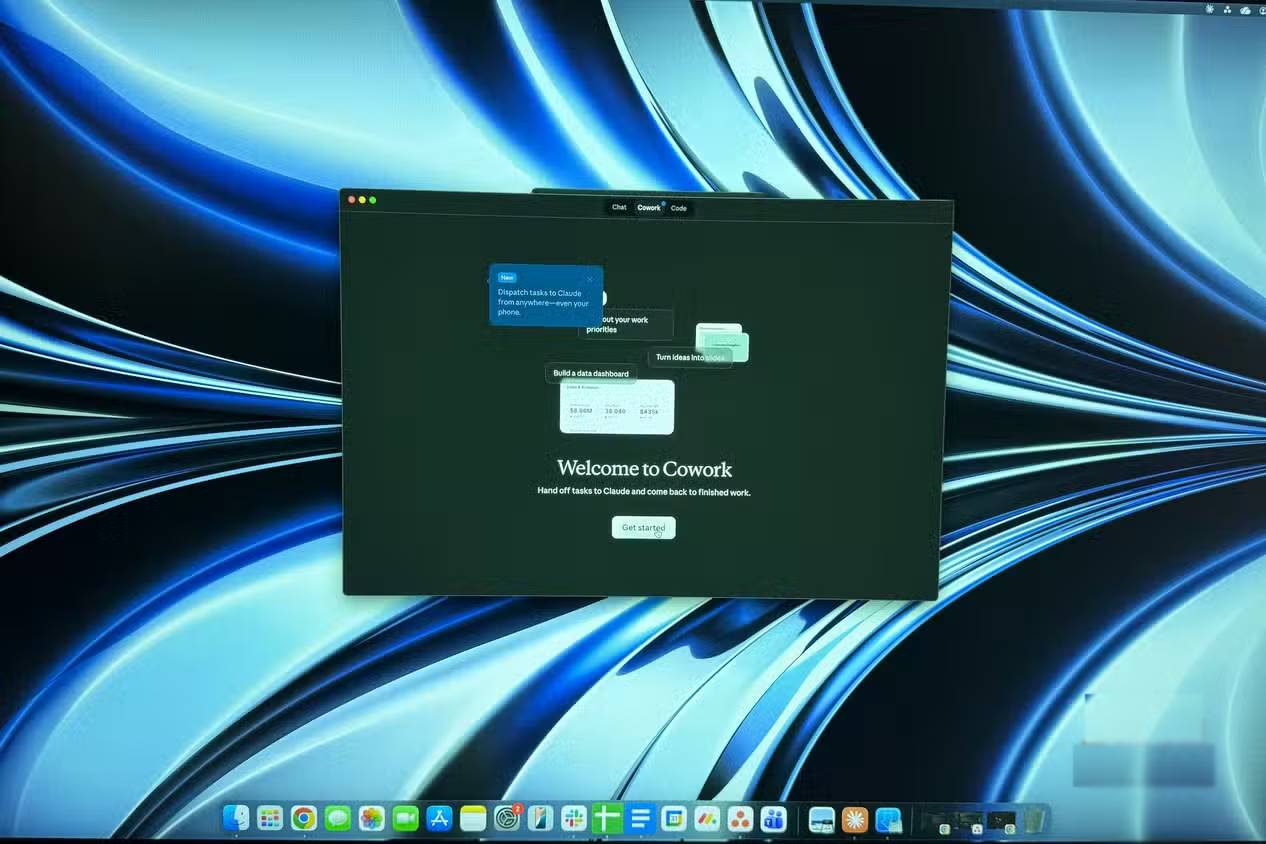Launch FaceTime from the Dock
Screen dimensions: 1266x844
click(x=405, y=819)
